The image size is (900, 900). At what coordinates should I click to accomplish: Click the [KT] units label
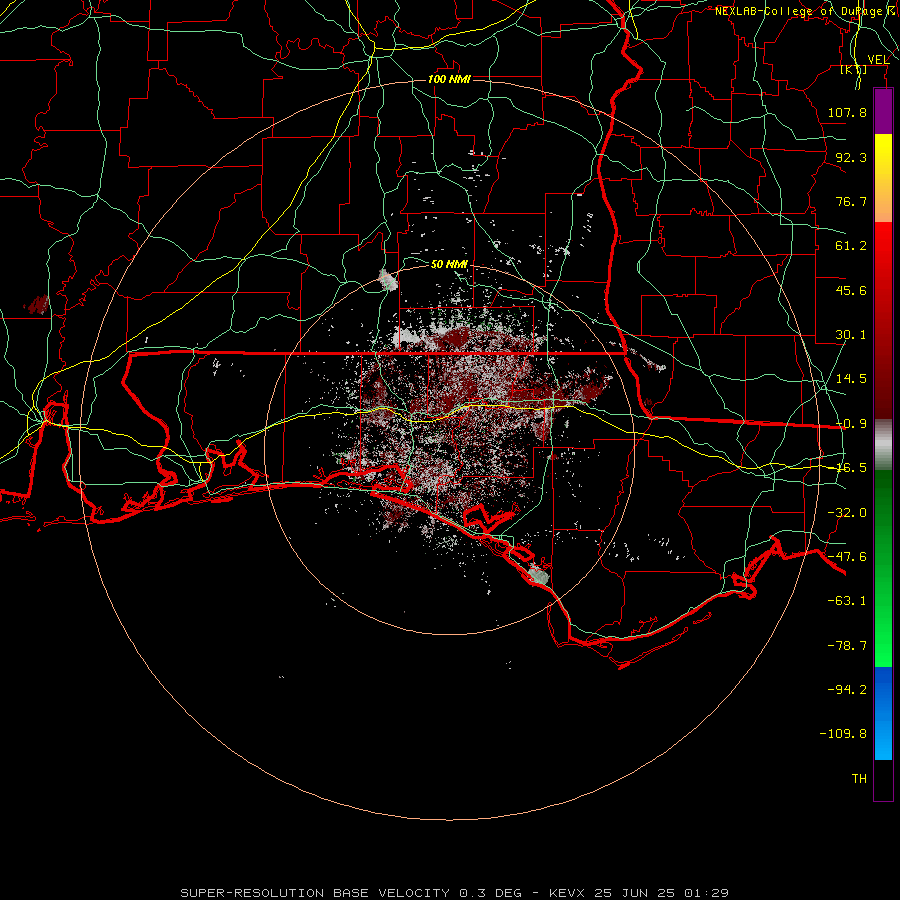click(854, 69)
